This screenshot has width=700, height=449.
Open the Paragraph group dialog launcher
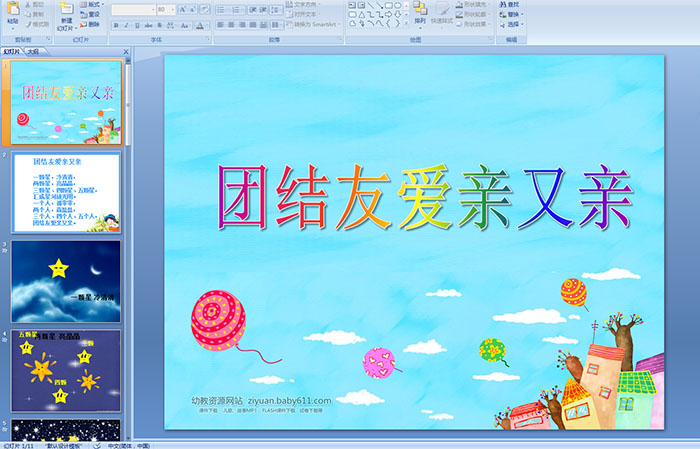coord(340,39)
